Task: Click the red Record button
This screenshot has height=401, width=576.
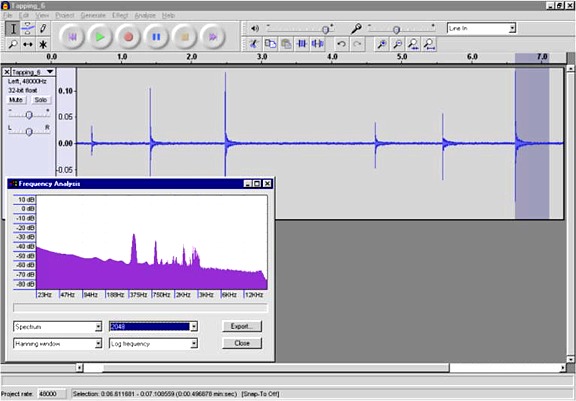Action: coord(128,37)
